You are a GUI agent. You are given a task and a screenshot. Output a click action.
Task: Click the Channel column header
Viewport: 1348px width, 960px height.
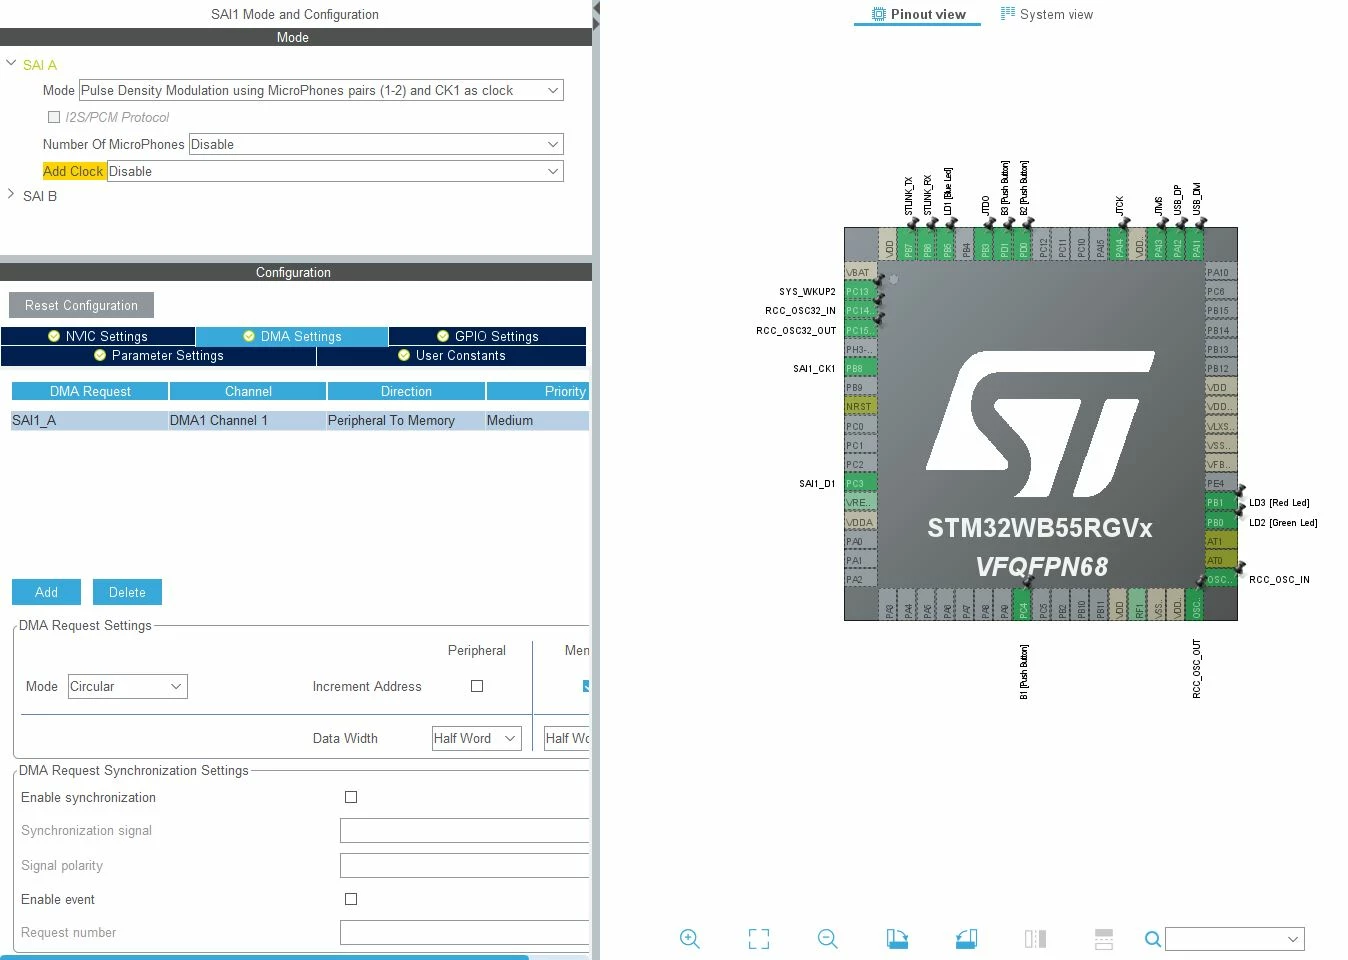(248, 391)
